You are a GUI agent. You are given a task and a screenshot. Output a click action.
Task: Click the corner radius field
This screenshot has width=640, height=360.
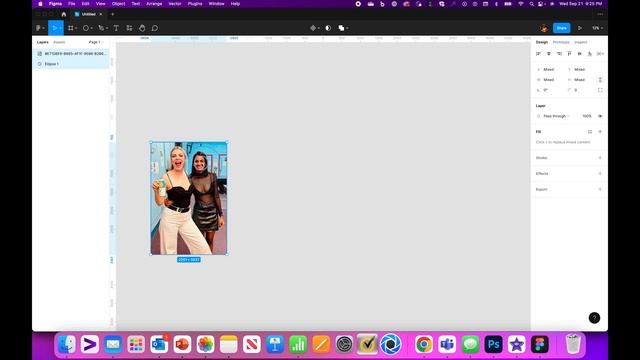click(x=579, y=90)
